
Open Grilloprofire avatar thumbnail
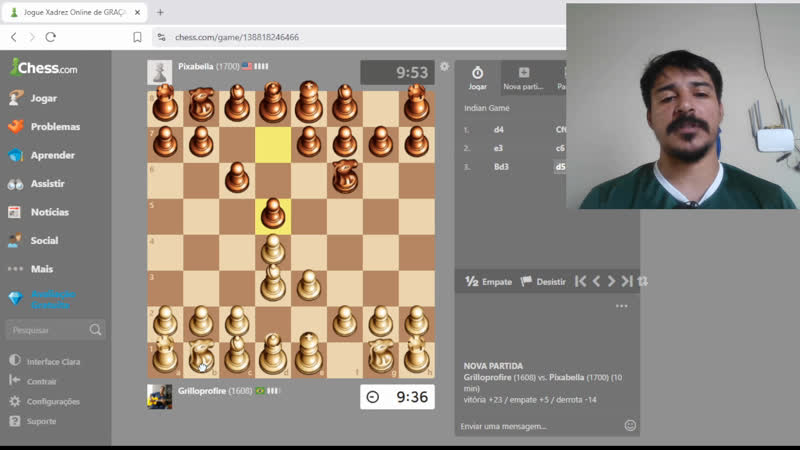coord(160,397)
